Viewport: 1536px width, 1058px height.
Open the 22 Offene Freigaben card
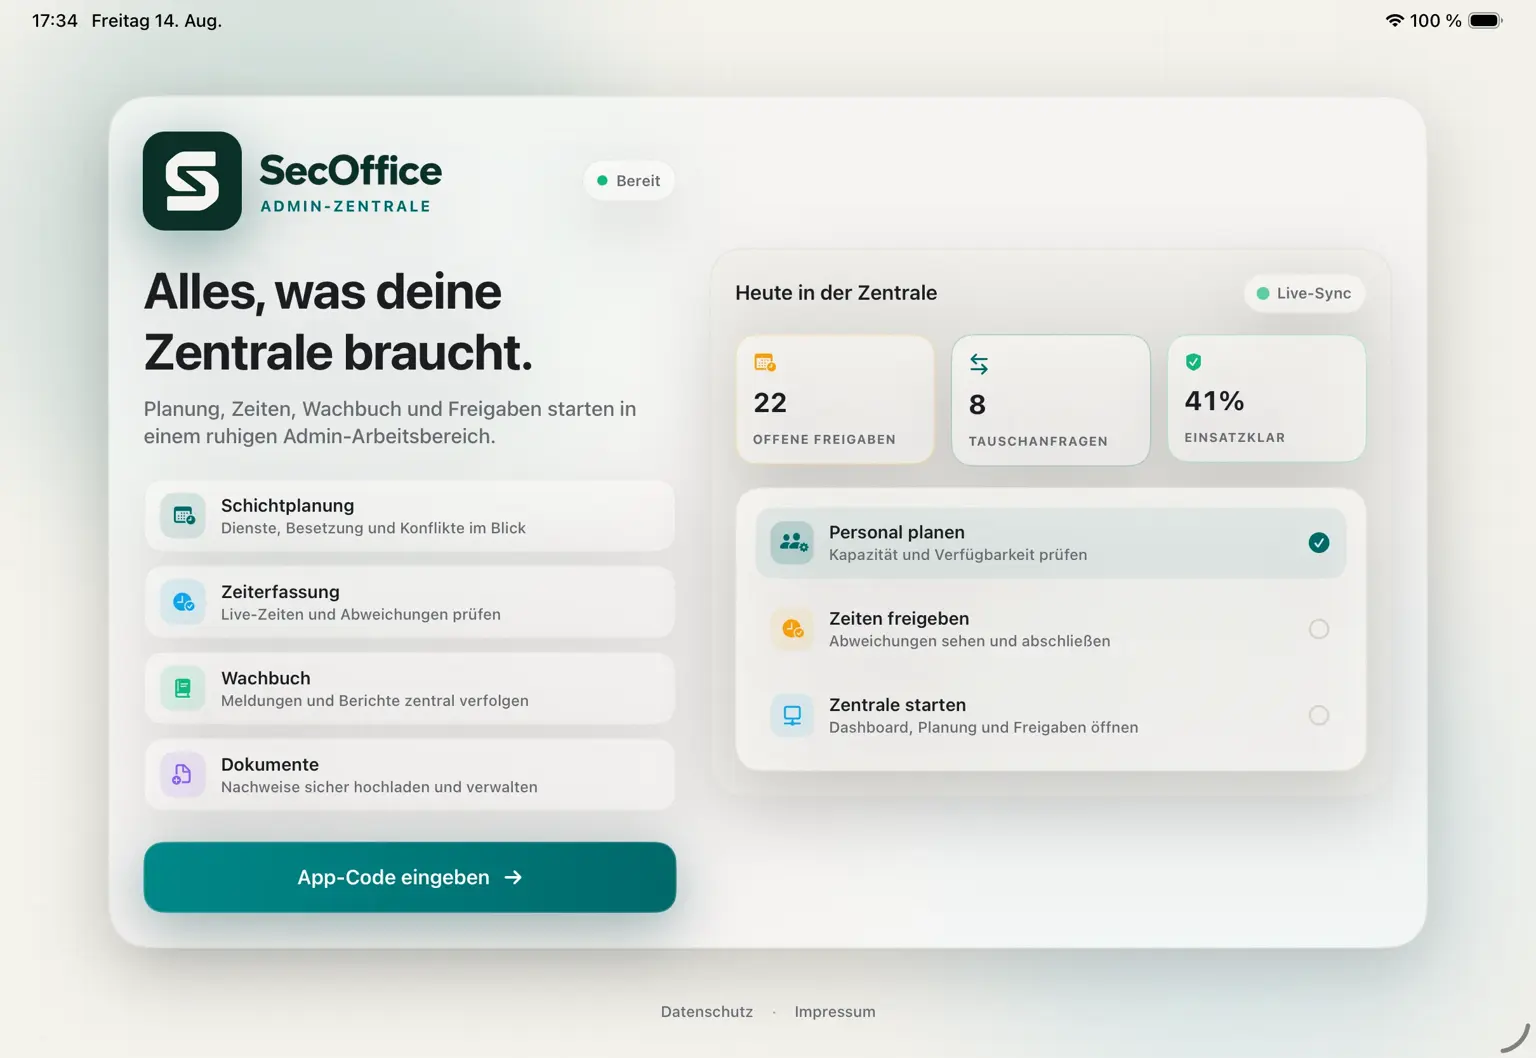pyautogui.click(x=835, y=399)
